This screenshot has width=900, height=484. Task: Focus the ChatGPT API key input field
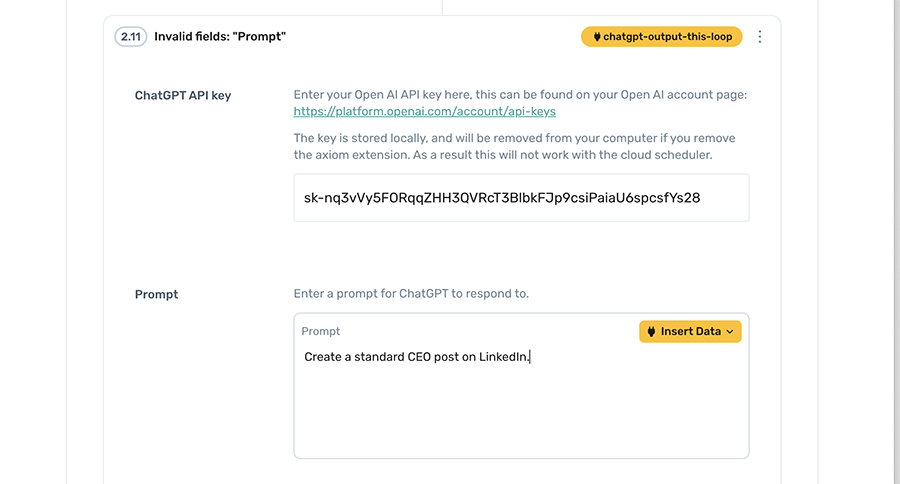coord(521,198)
